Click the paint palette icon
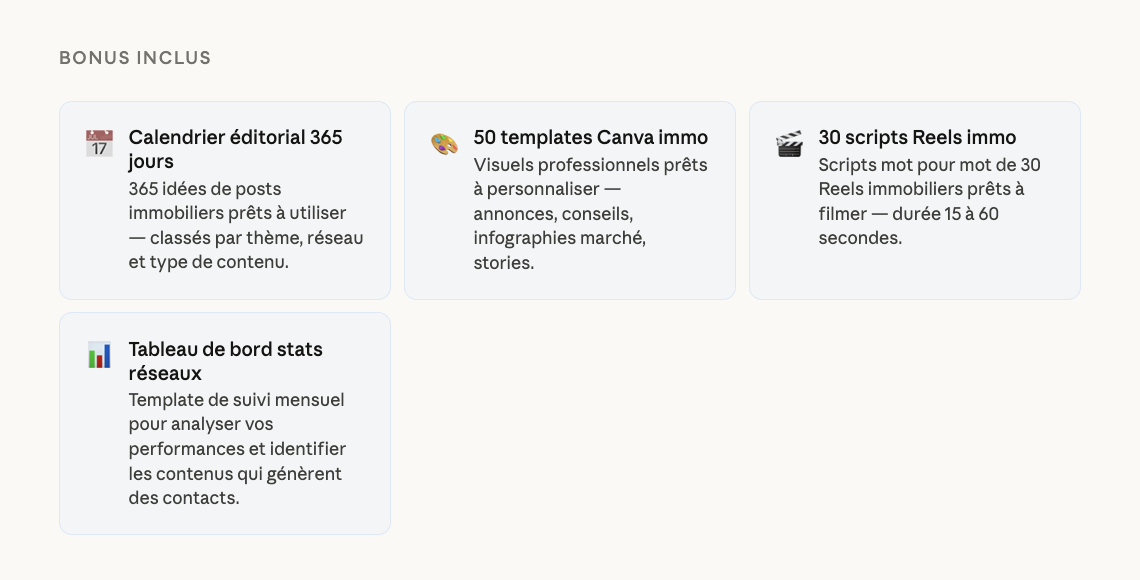1140x580 pixels. pyautogui.click(x=444, y=143)
